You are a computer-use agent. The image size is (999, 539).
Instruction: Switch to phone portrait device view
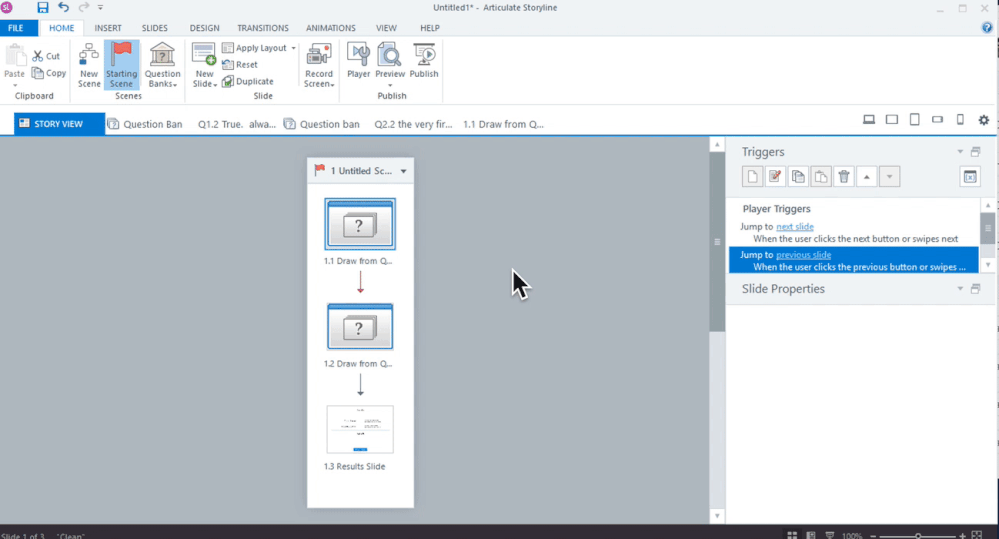(x=960, y=120)
